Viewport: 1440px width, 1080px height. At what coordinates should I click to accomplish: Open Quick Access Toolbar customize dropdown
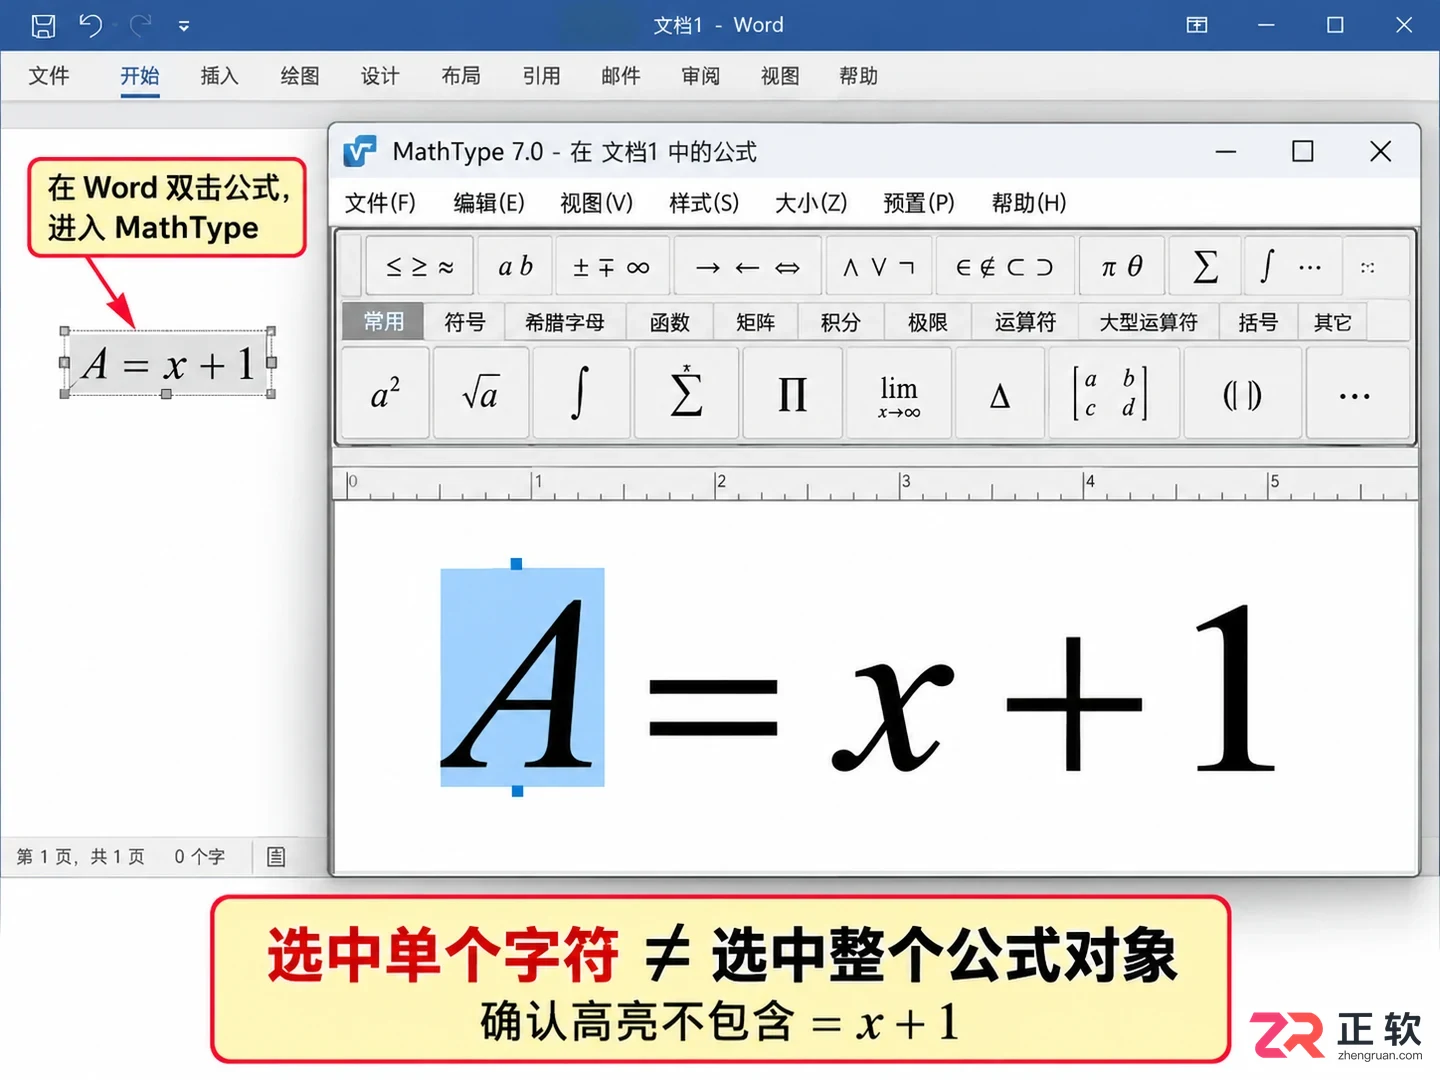coord(184,26)
